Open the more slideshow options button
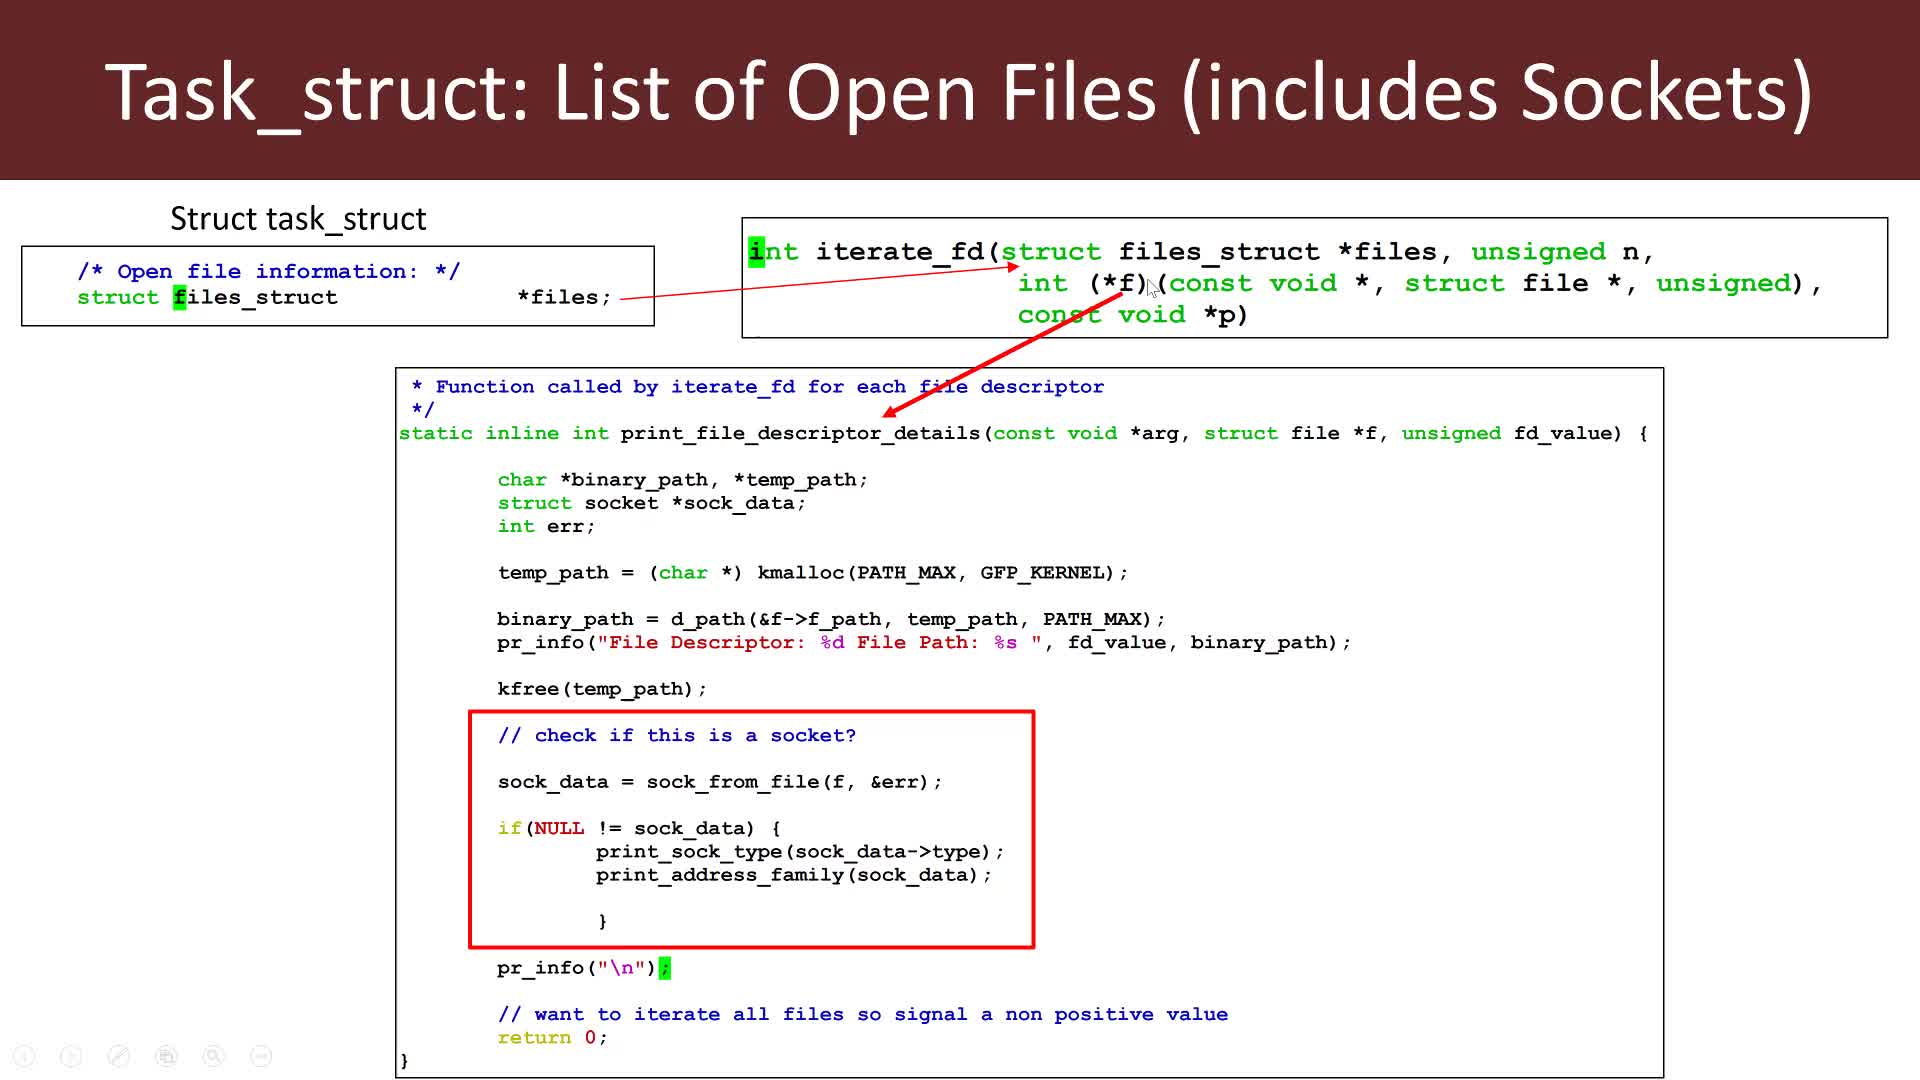Image resolution: width=1920 pixels, height=1080 pixels. point(260,1056)
